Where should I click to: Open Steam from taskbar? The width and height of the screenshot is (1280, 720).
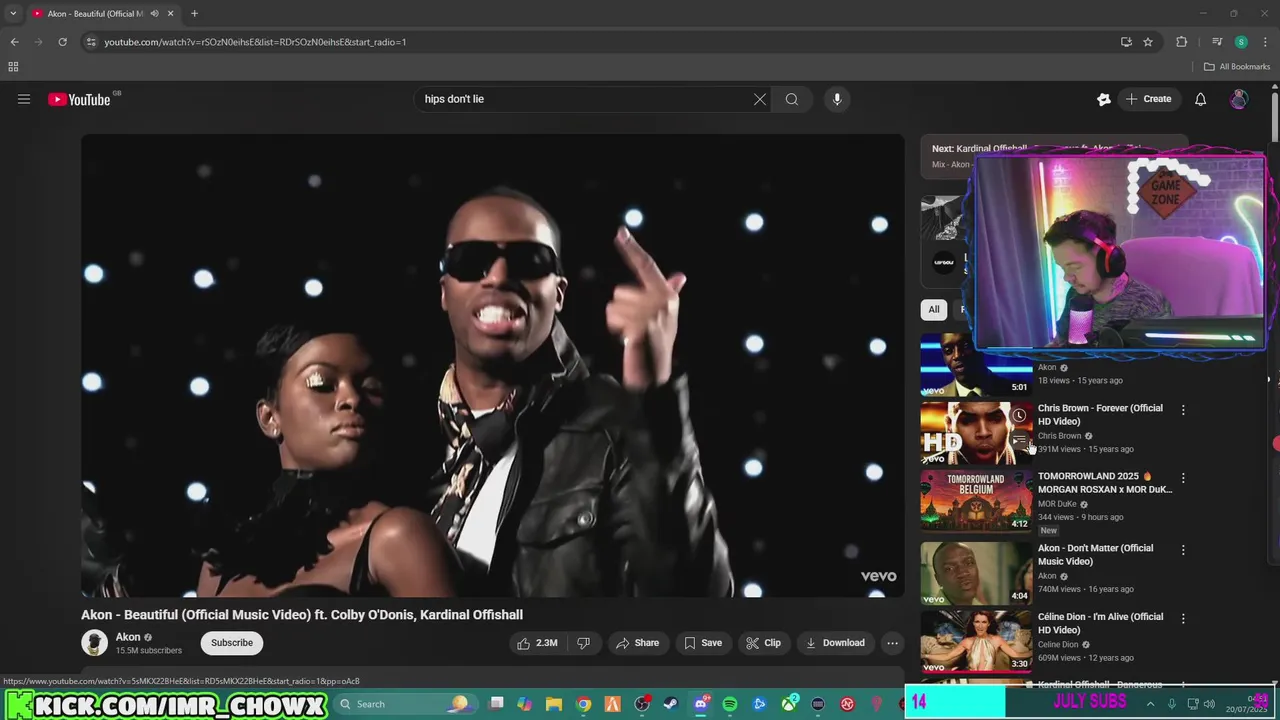pyautogui.click(x=671, y=704)
